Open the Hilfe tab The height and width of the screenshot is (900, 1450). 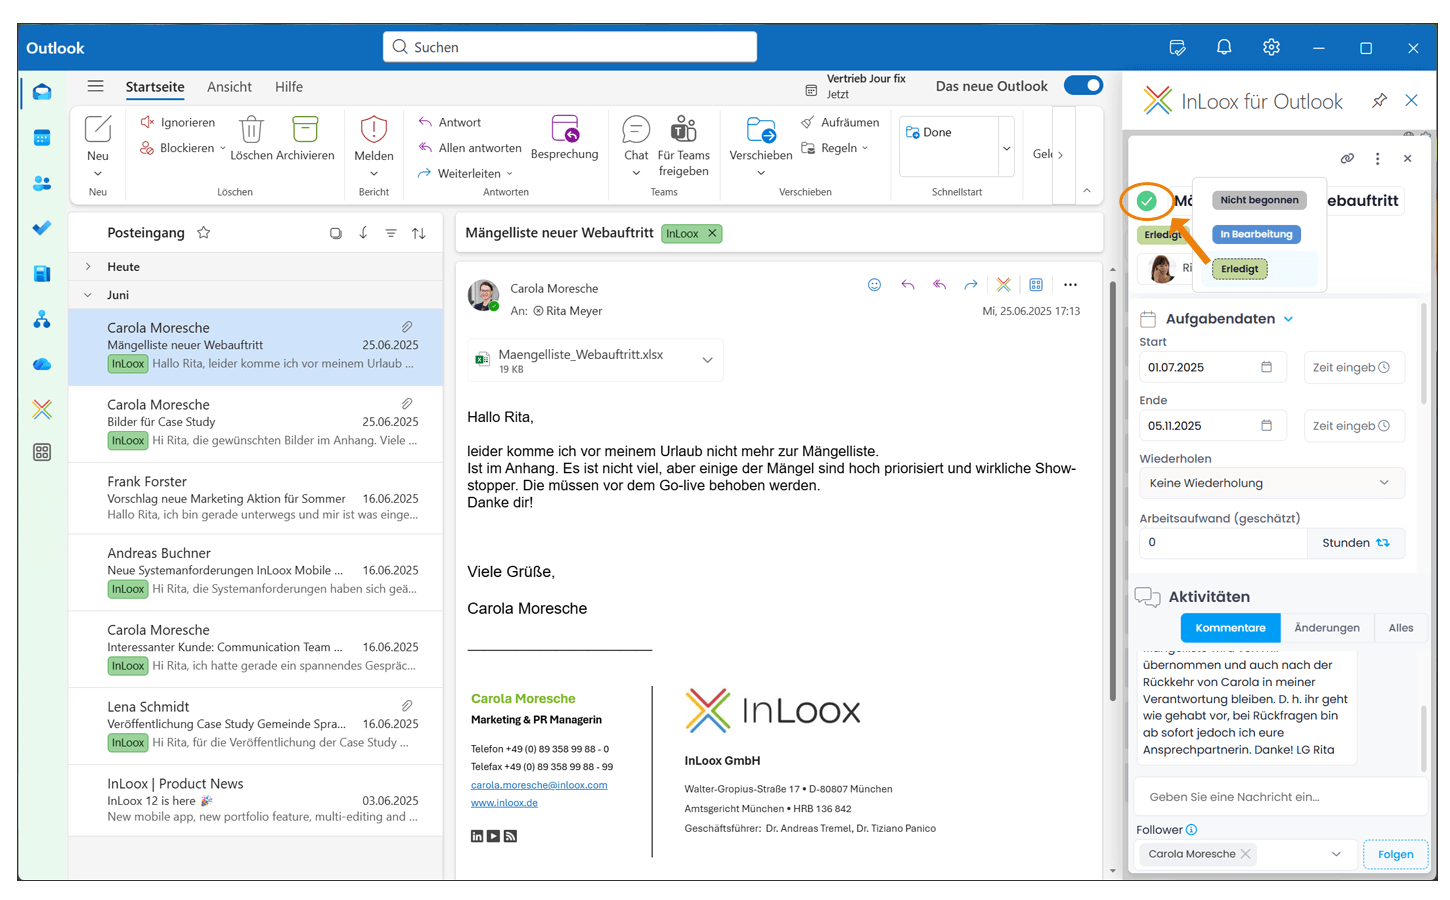pyautogui.click(x=289, y=87)
